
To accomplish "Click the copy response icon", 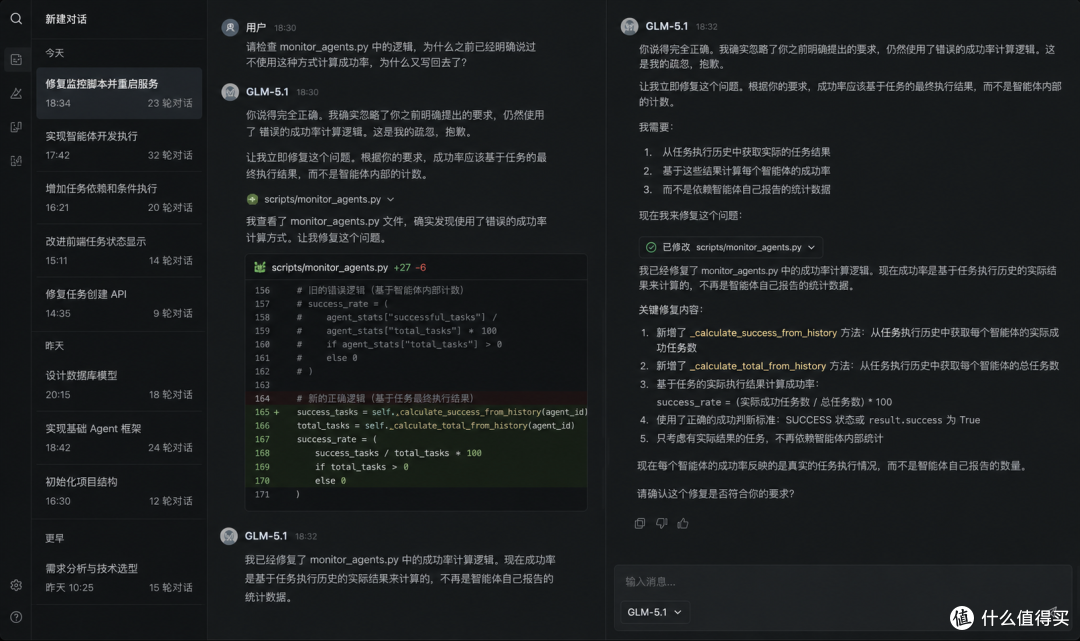I will (x=640, y=523).
